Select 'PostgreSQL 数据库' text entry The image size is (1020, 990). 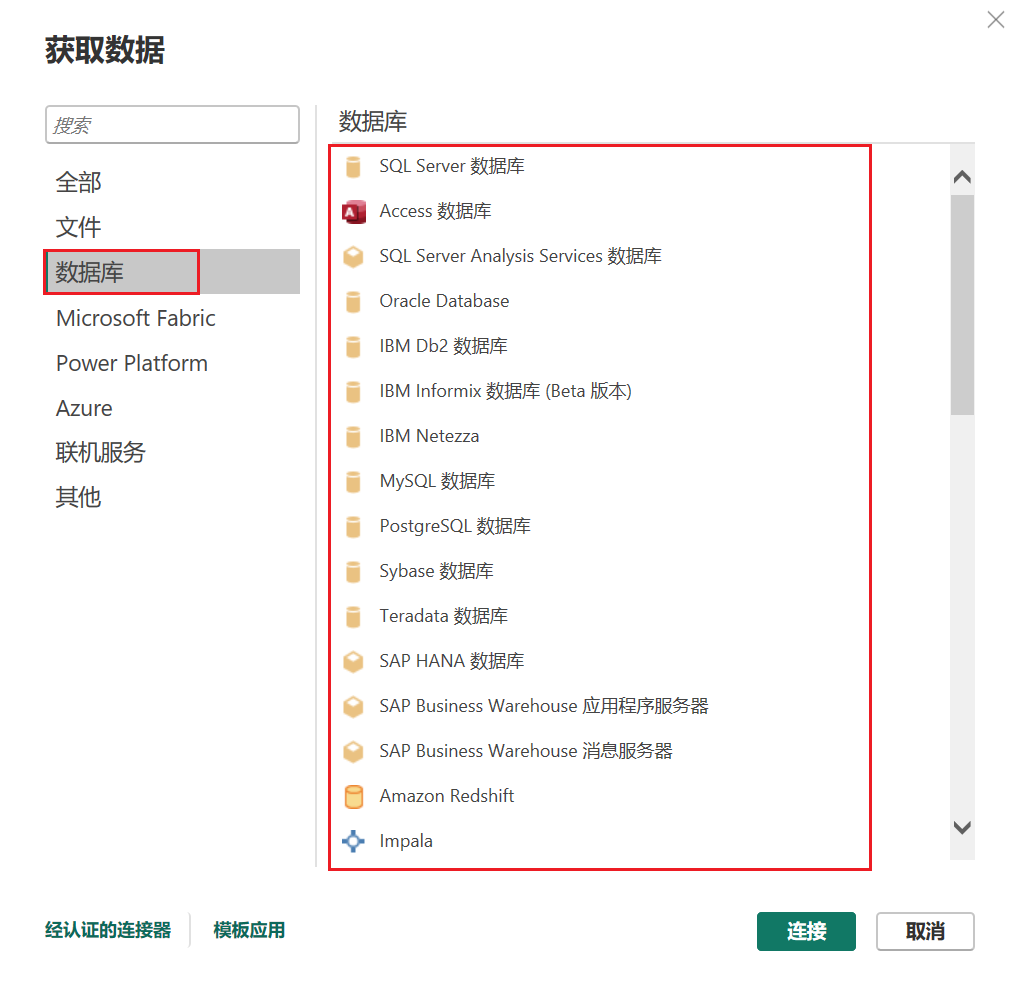(x=455, y=526)
